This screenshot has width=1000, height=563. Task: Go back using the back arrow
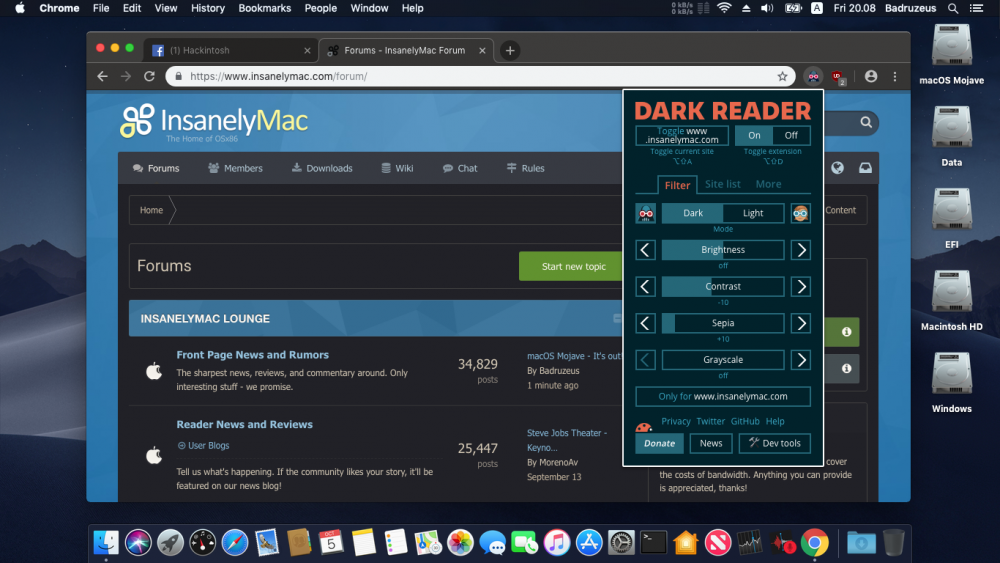pyautogui.click(x=102, y=77)
